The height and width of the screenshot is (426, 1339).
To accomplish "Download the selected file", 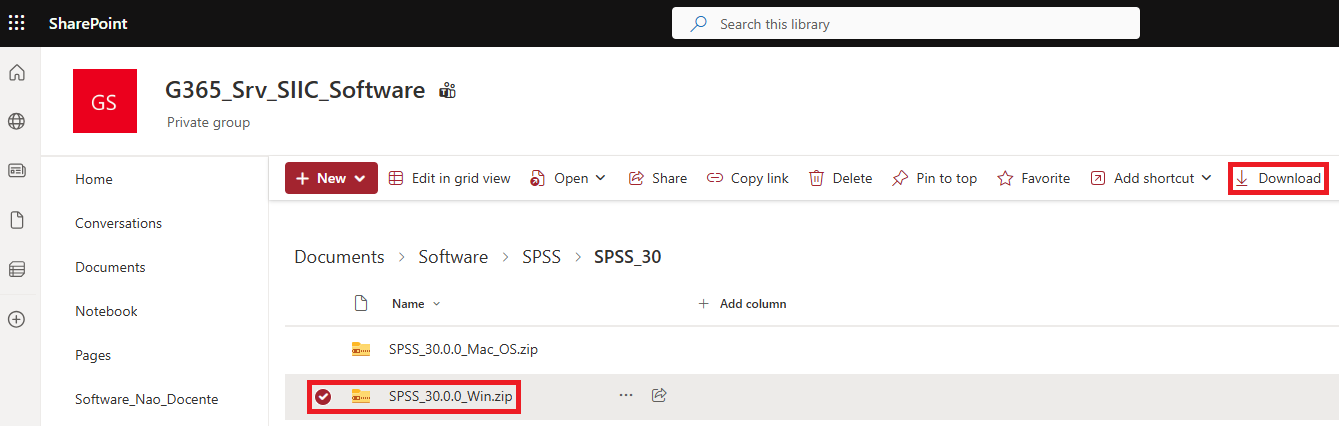I will pyautogui.click(x=1277, y=178).
